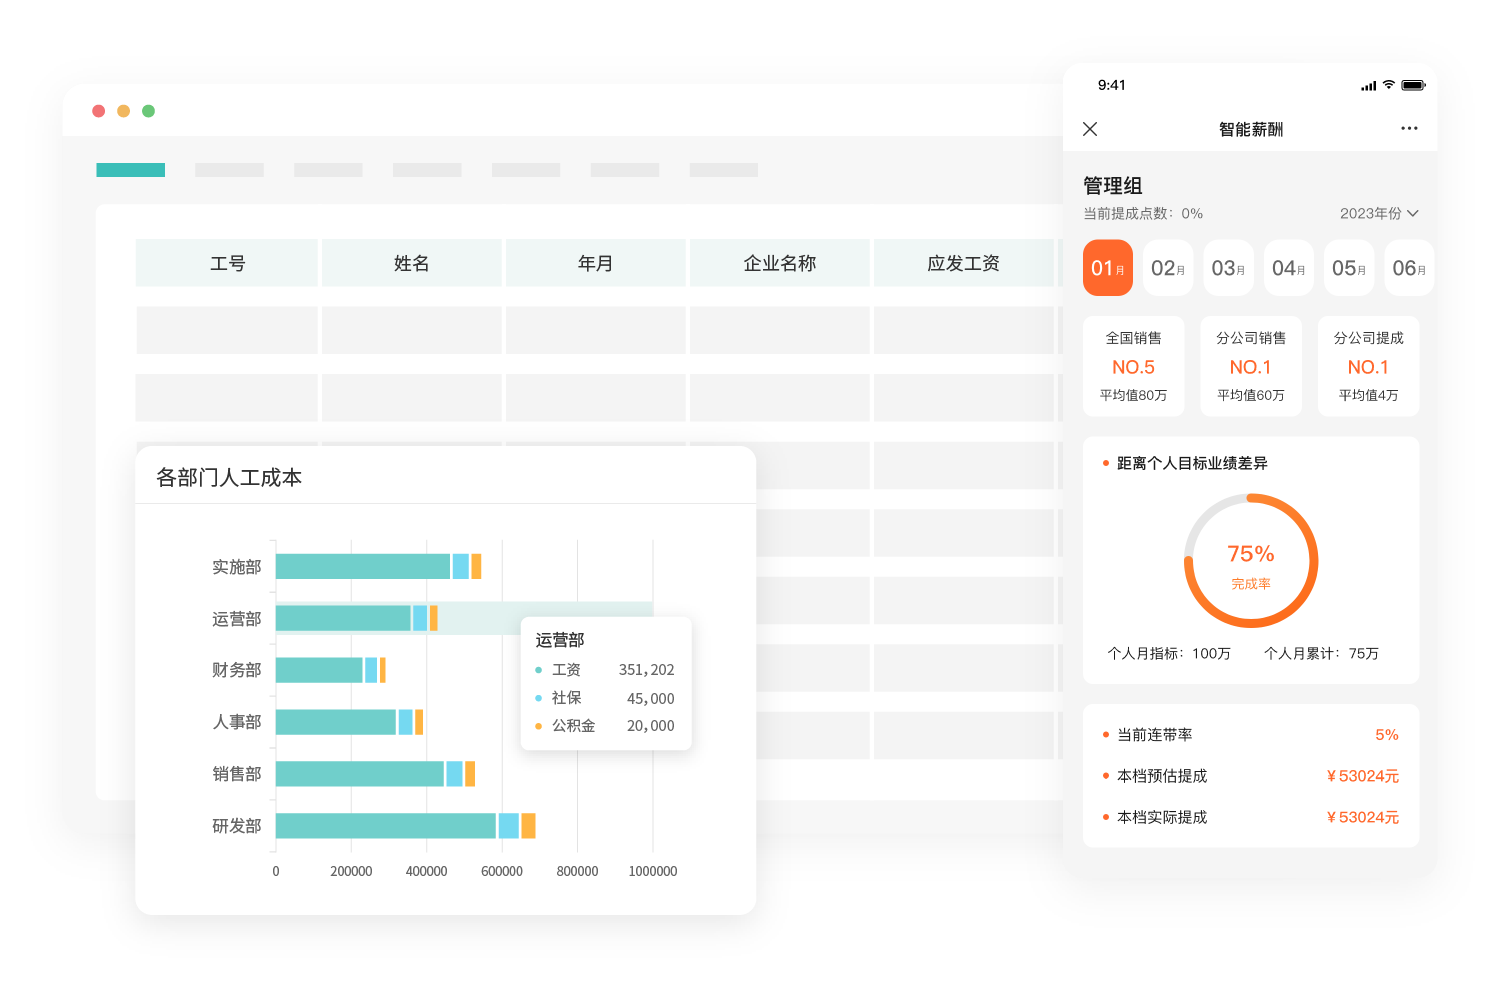
Task: Select the 05月 month tab
Action: tap(1348, 268)
